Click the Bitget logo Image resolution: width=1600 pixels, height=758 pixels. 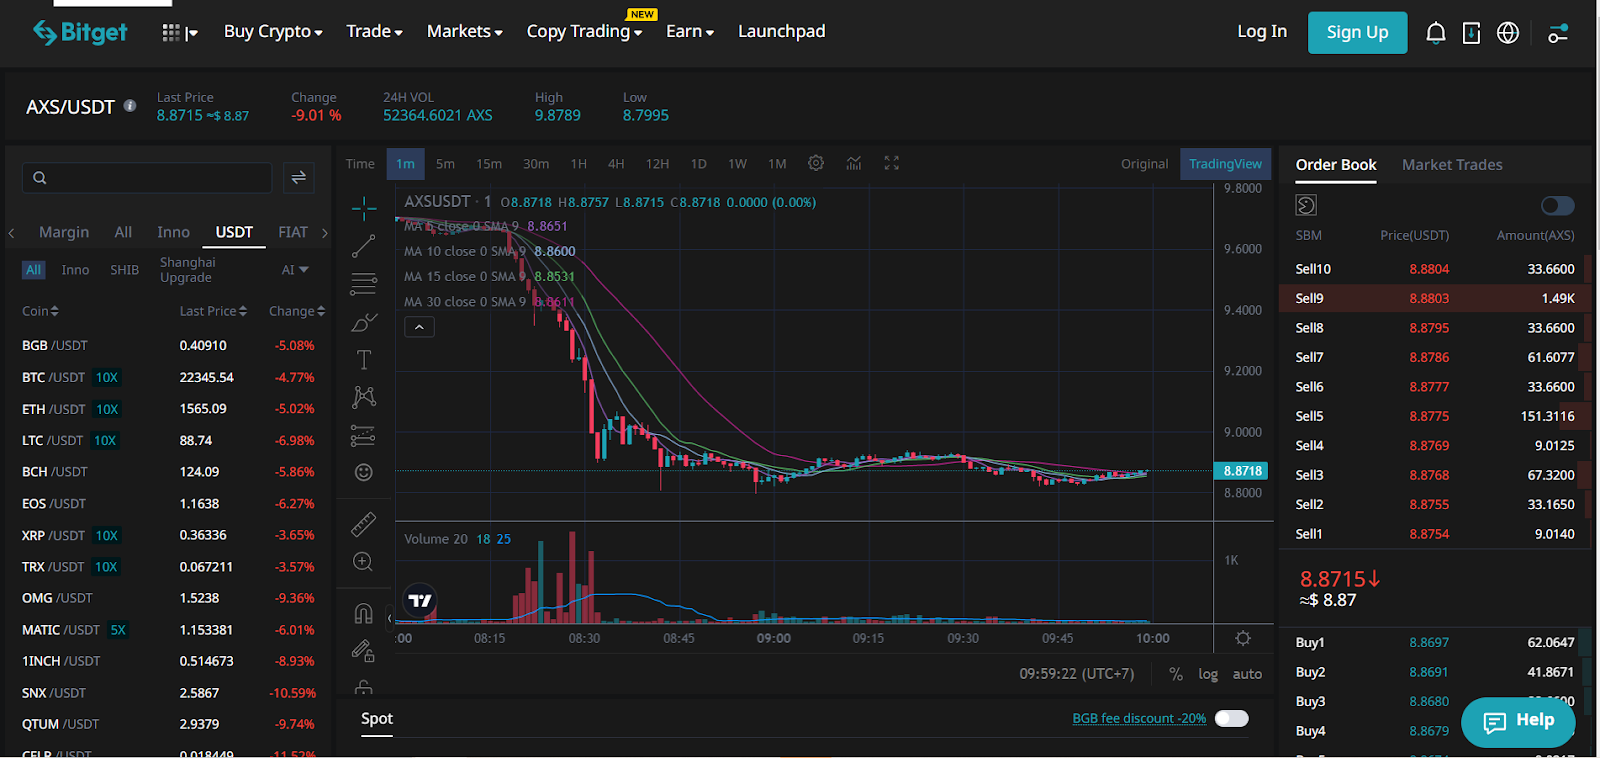pos(80,32)
